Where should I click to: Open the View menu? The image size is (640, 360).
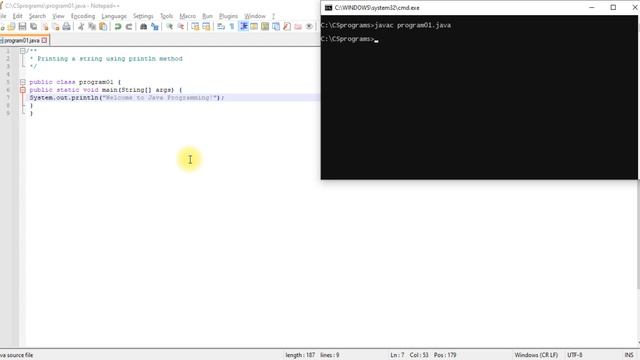tap(58, 16)
